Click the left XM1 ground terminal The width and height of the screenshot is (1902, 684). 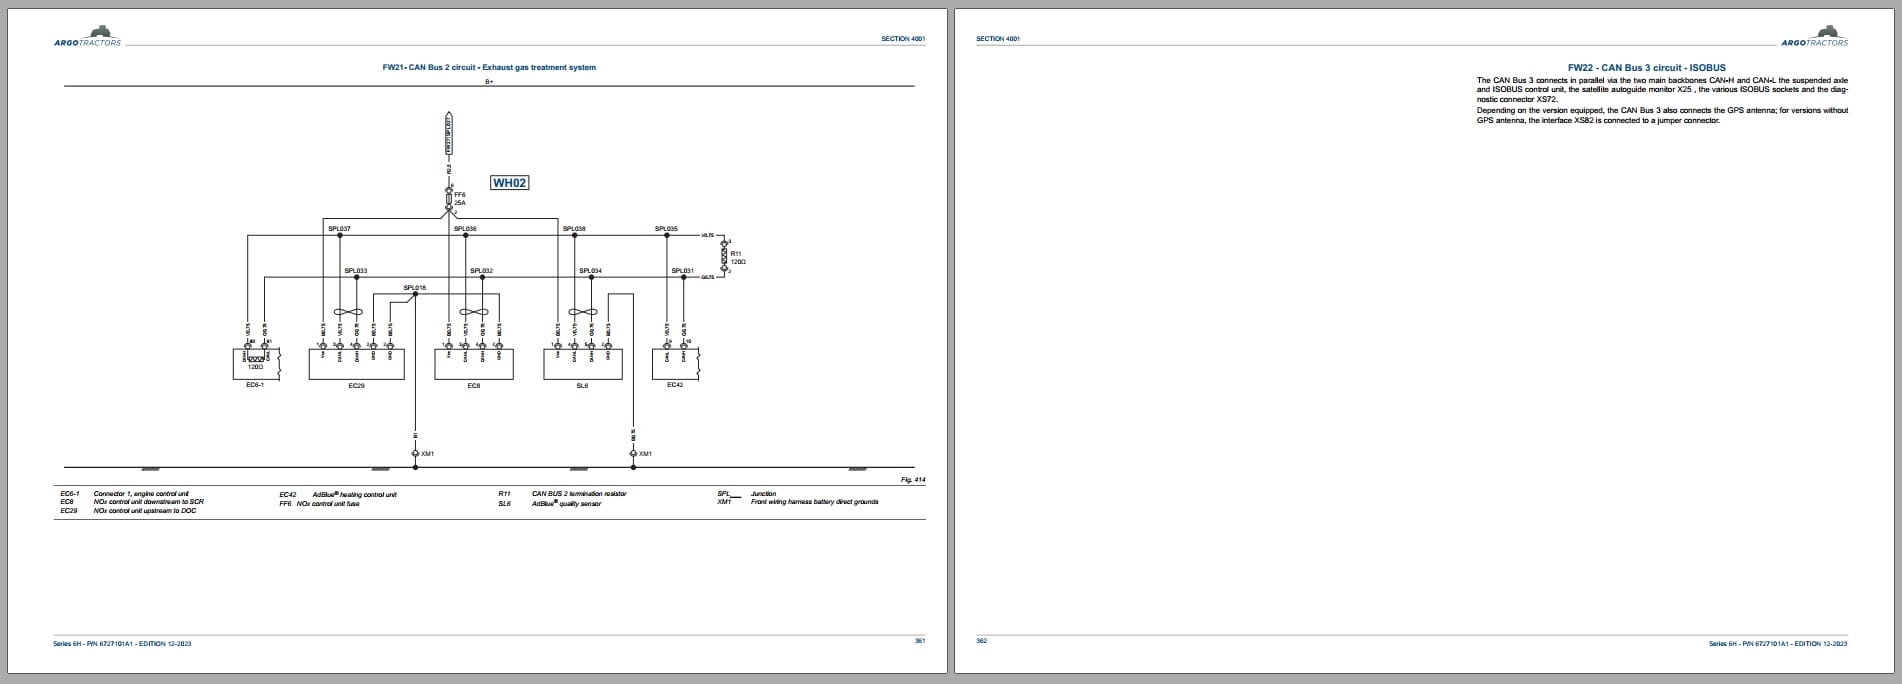click(415, 454)
